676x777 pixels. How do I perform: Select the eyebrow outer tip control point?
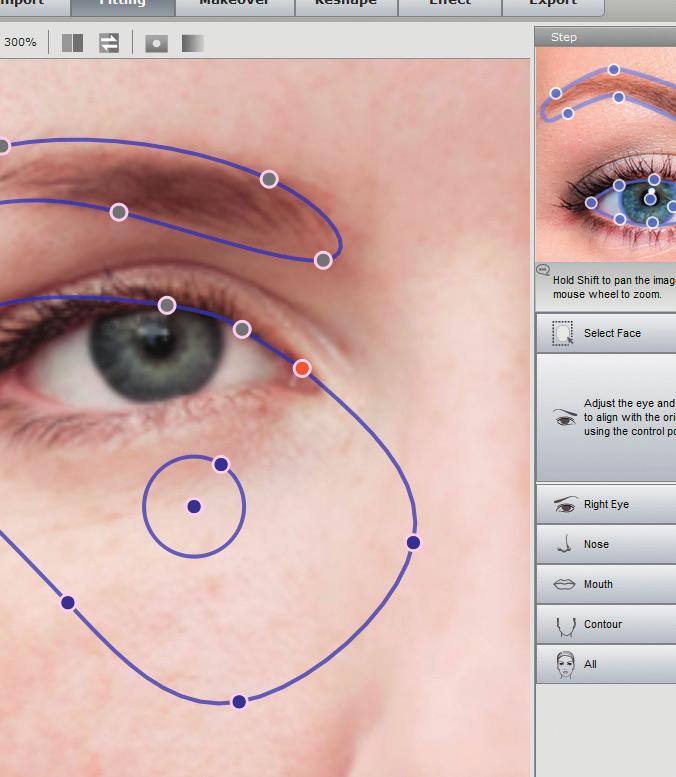click(323, 259)
